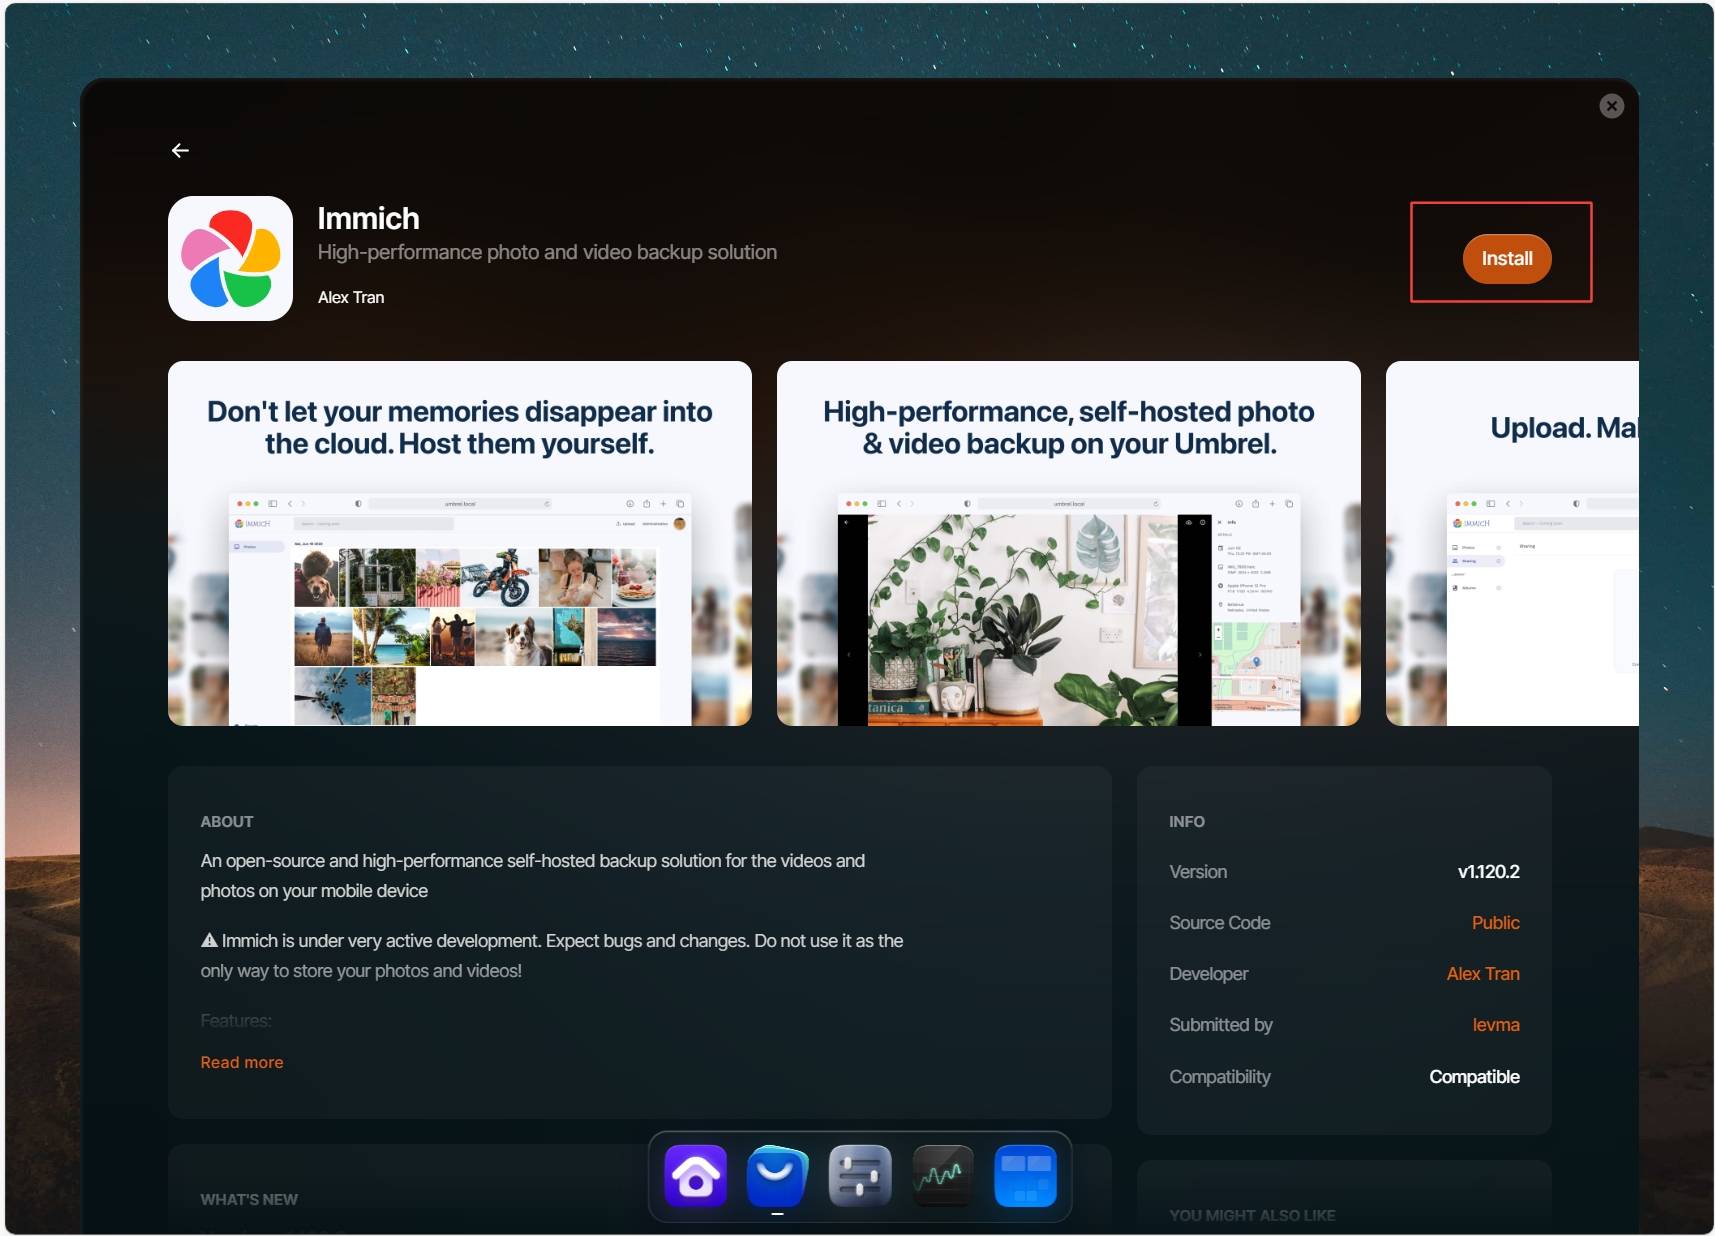Viewport: 1715px width, 1236px height.
Task: Open the Alex Tran developer link
Action: pyautogui.click(x=1483, y=974)
